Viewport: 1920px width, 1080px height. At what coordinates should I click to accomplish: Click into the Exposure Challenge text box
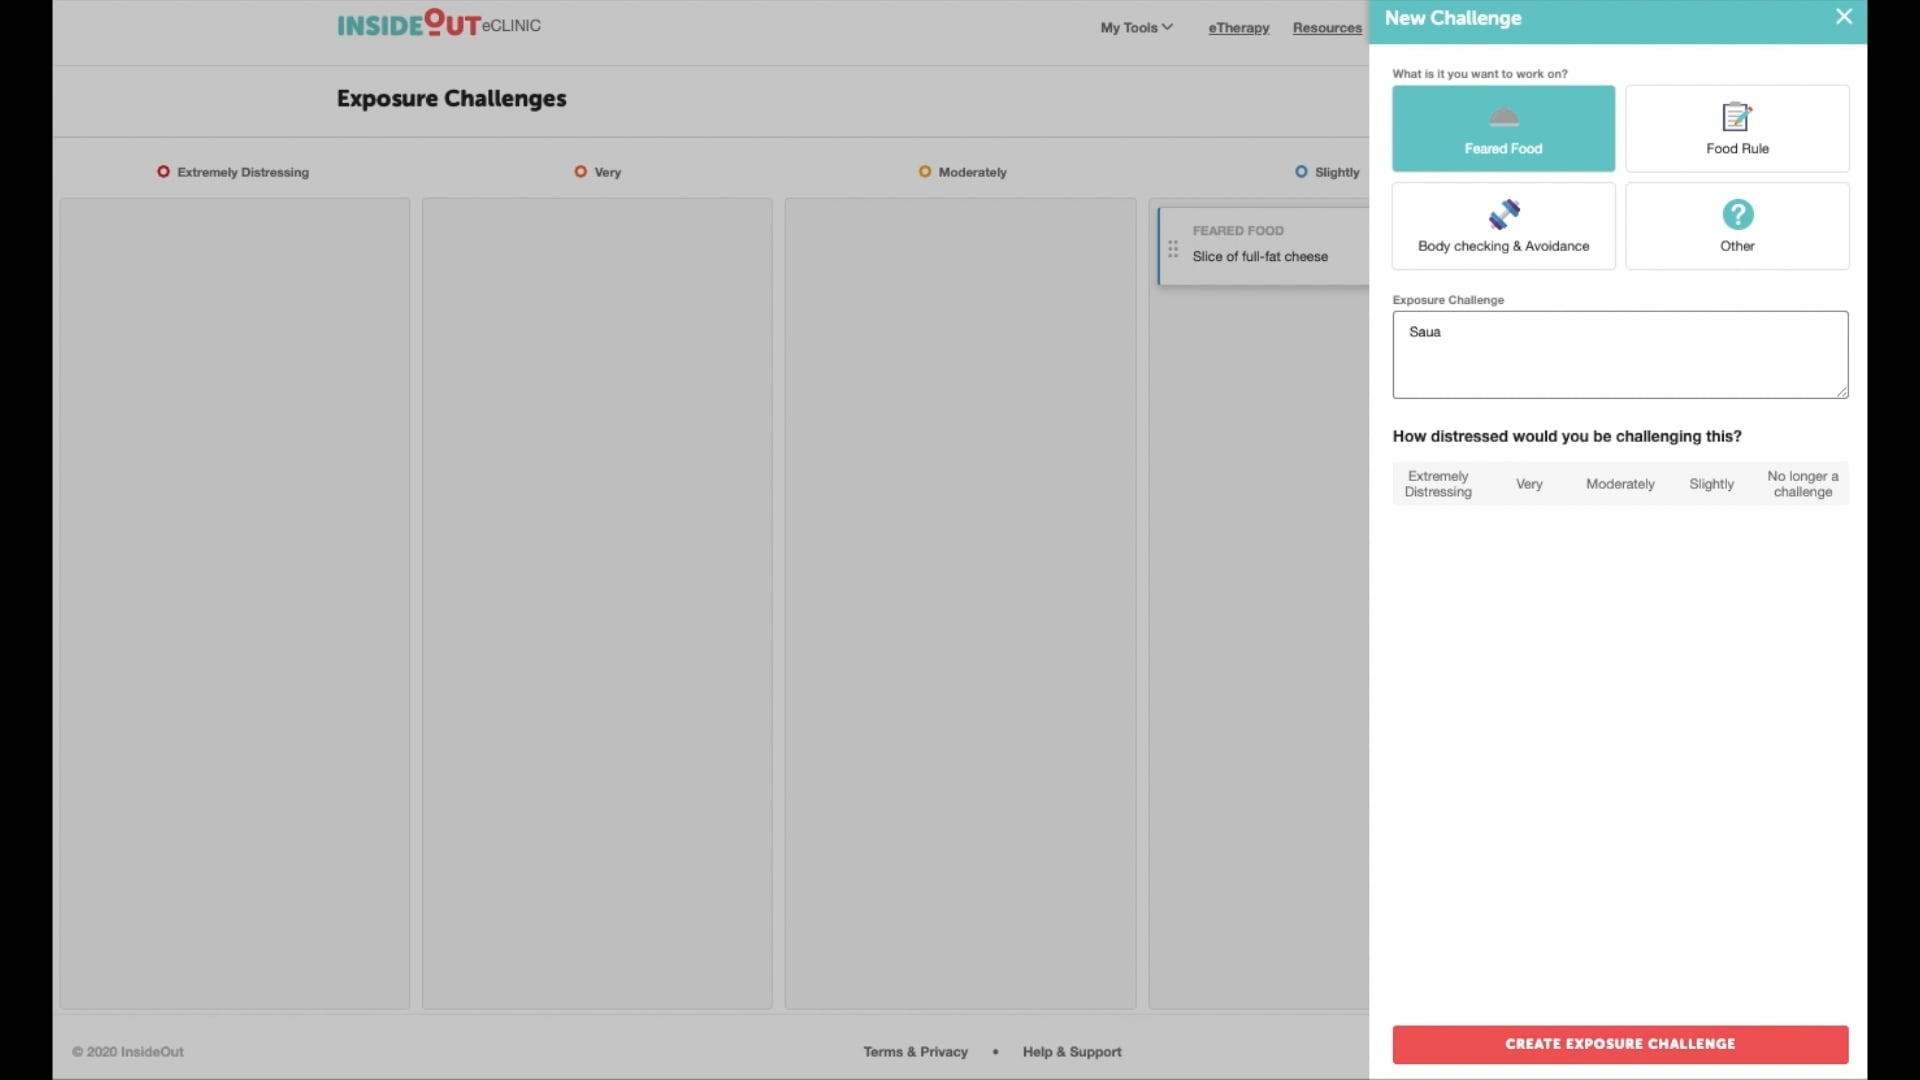(x=1620, y=355)
